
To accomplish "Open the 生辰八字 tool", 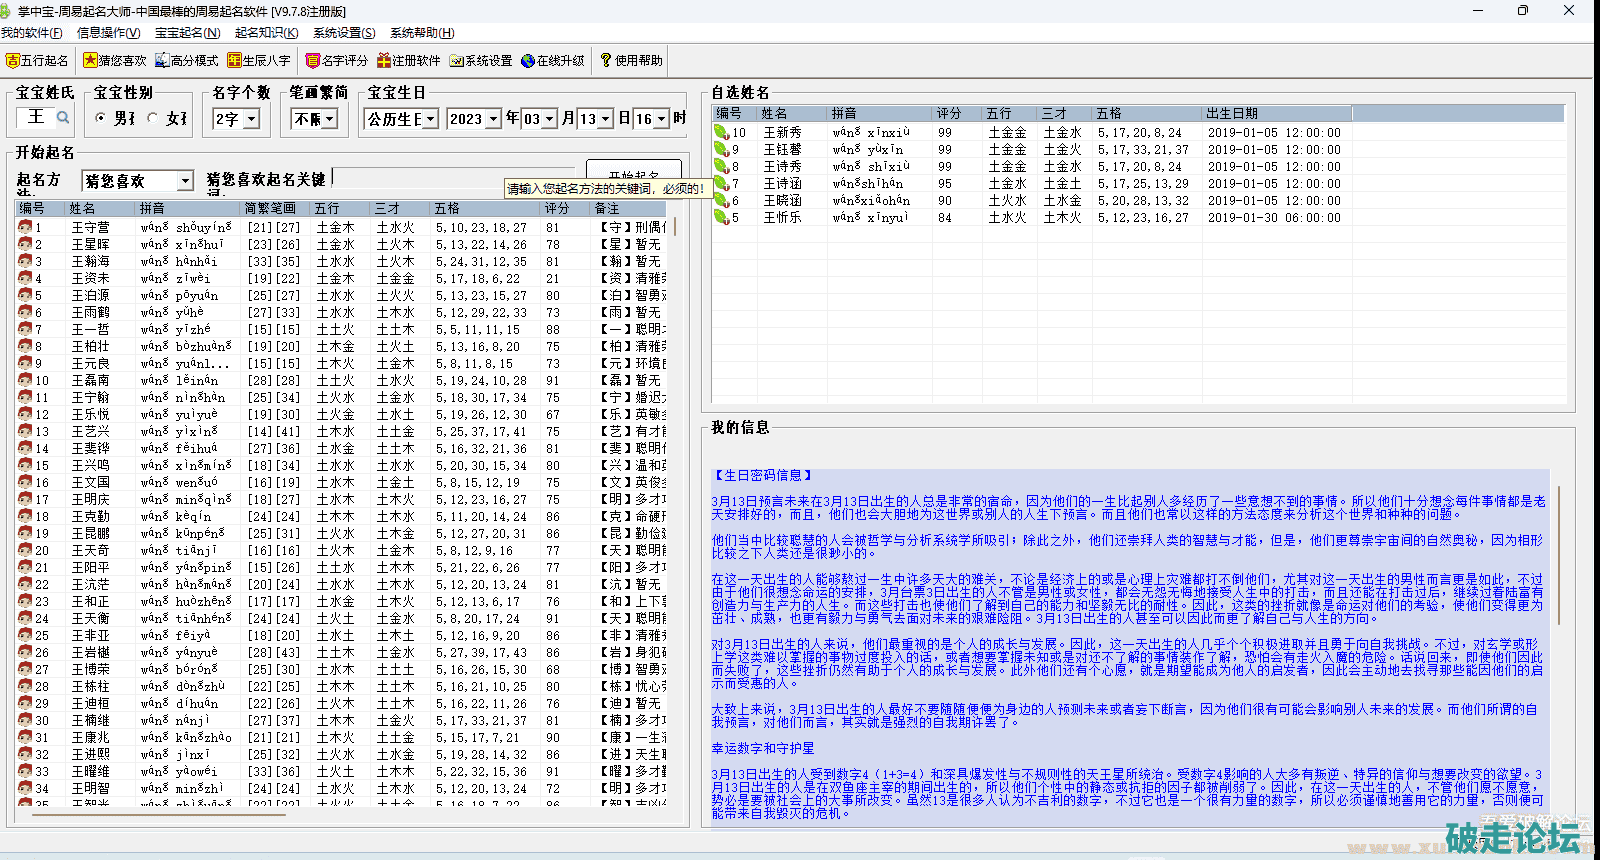I will click(x=258, y=61).
